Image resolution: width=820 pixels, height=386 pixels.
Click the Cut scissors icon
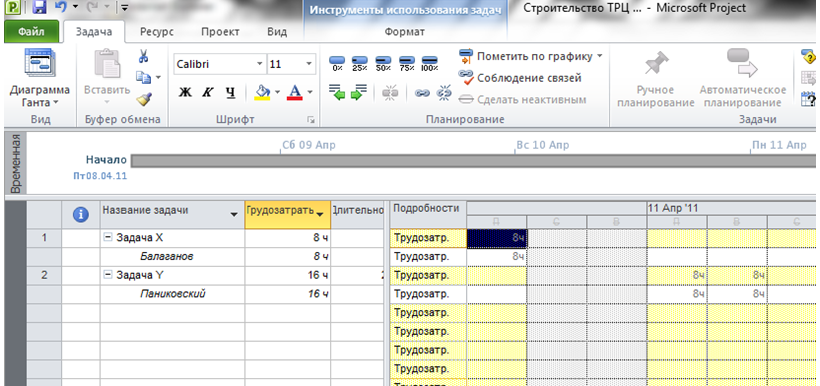[144, 55]
